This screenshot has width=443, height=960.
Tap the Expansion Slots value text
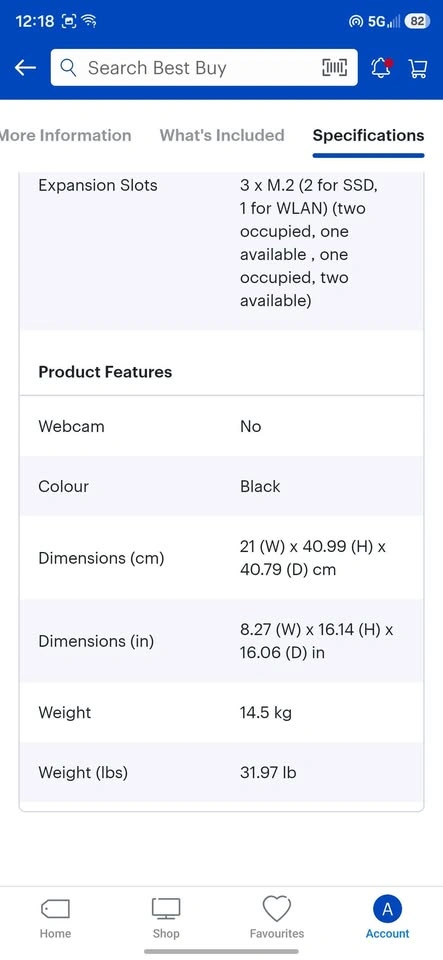point(303,243)
